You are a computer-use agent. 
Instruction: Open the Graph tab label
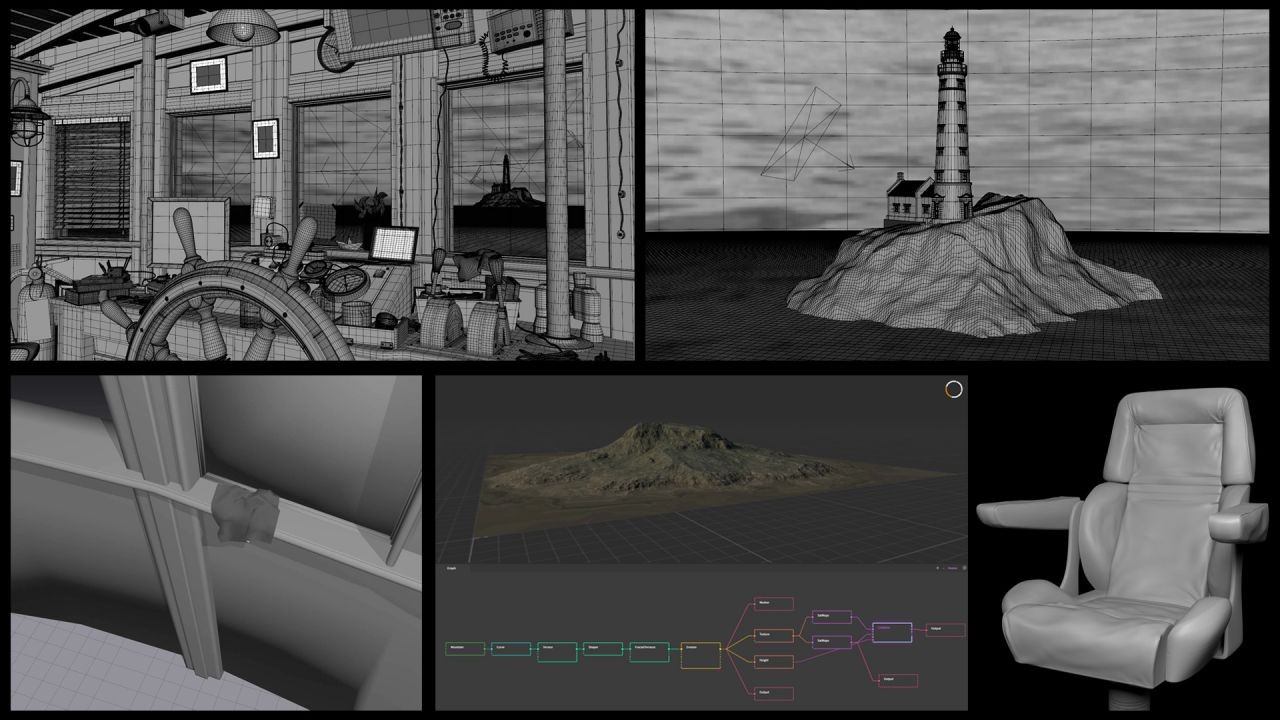pyautogui.click(x=451, y=568)
